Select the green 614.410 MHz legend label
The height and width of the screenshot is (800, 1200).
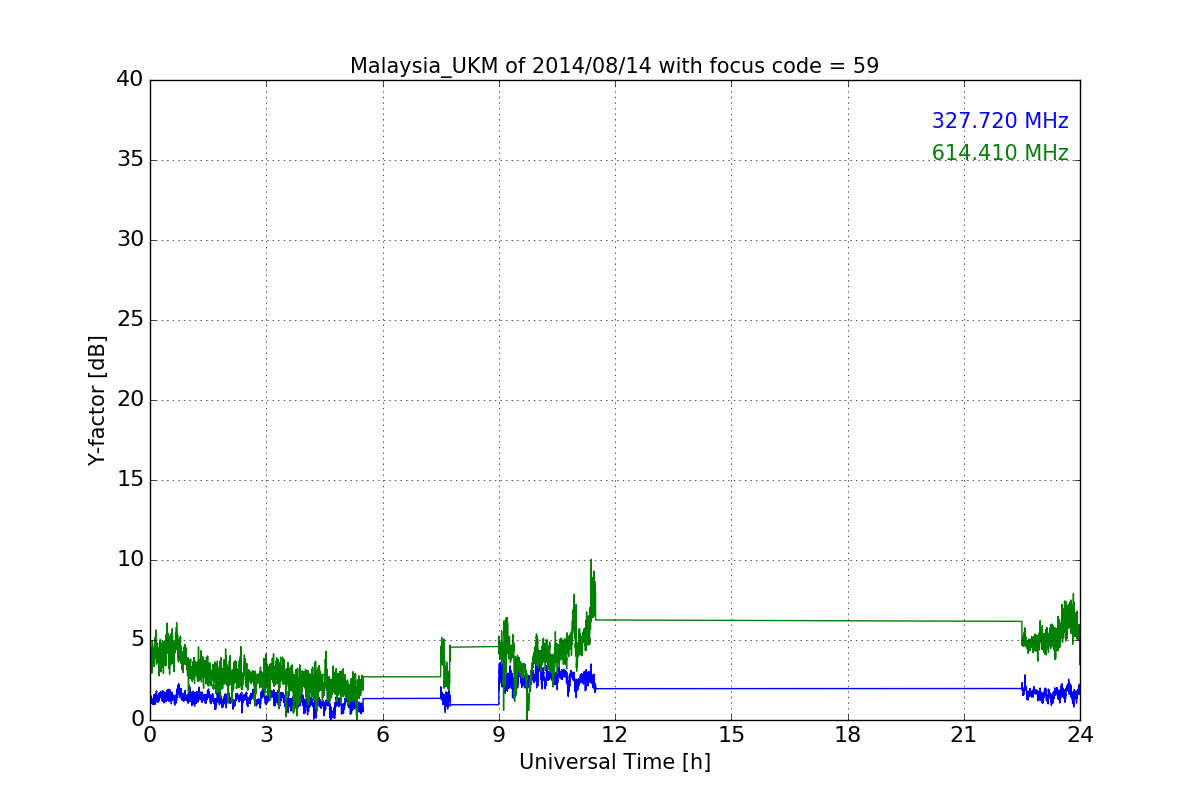pos(1000,153)
